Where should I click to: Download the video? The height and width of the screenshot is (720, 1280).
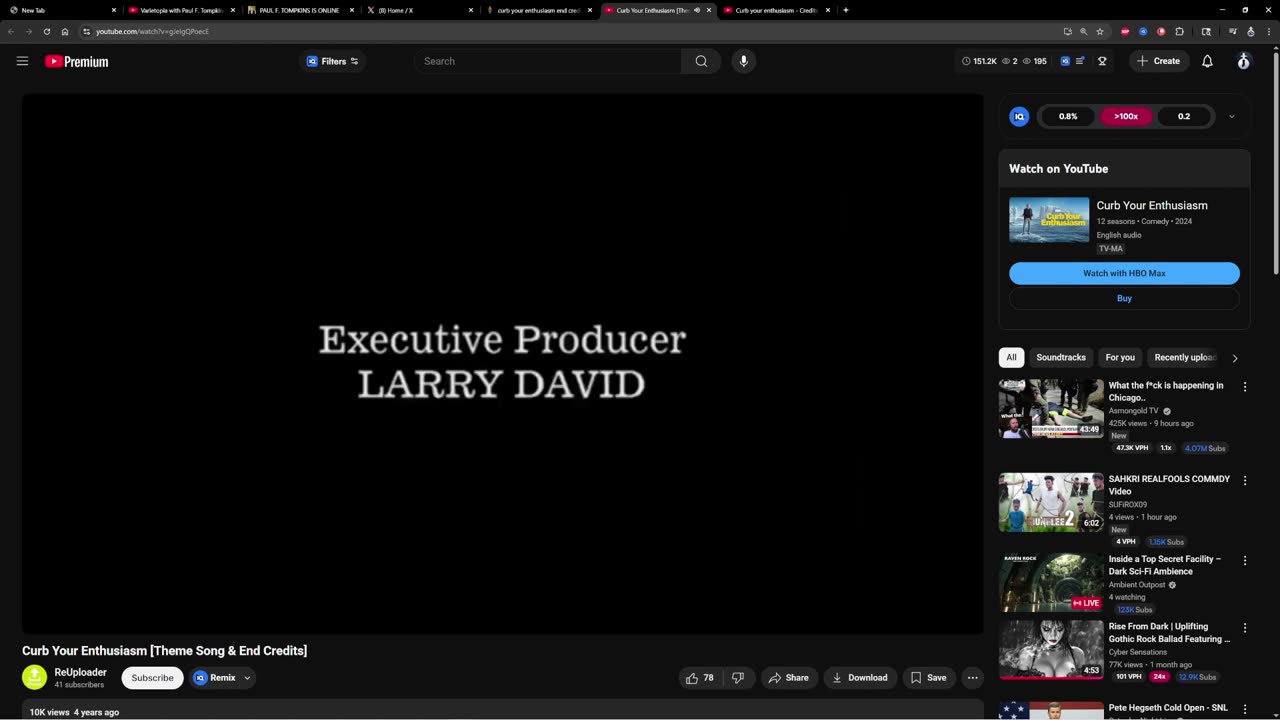(860, 678)
